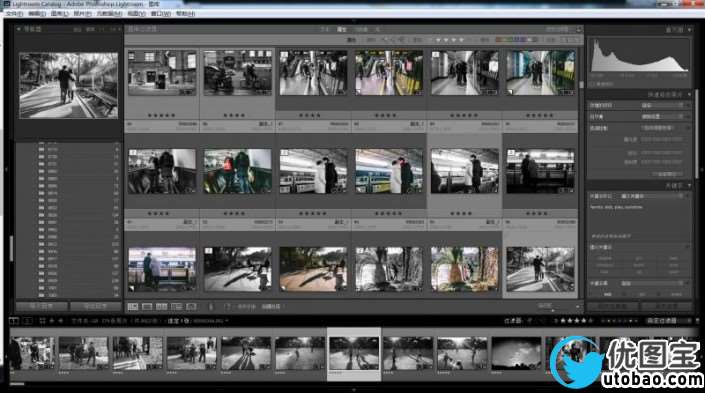Open the 照片(P) menu

(x=83, y=14)
